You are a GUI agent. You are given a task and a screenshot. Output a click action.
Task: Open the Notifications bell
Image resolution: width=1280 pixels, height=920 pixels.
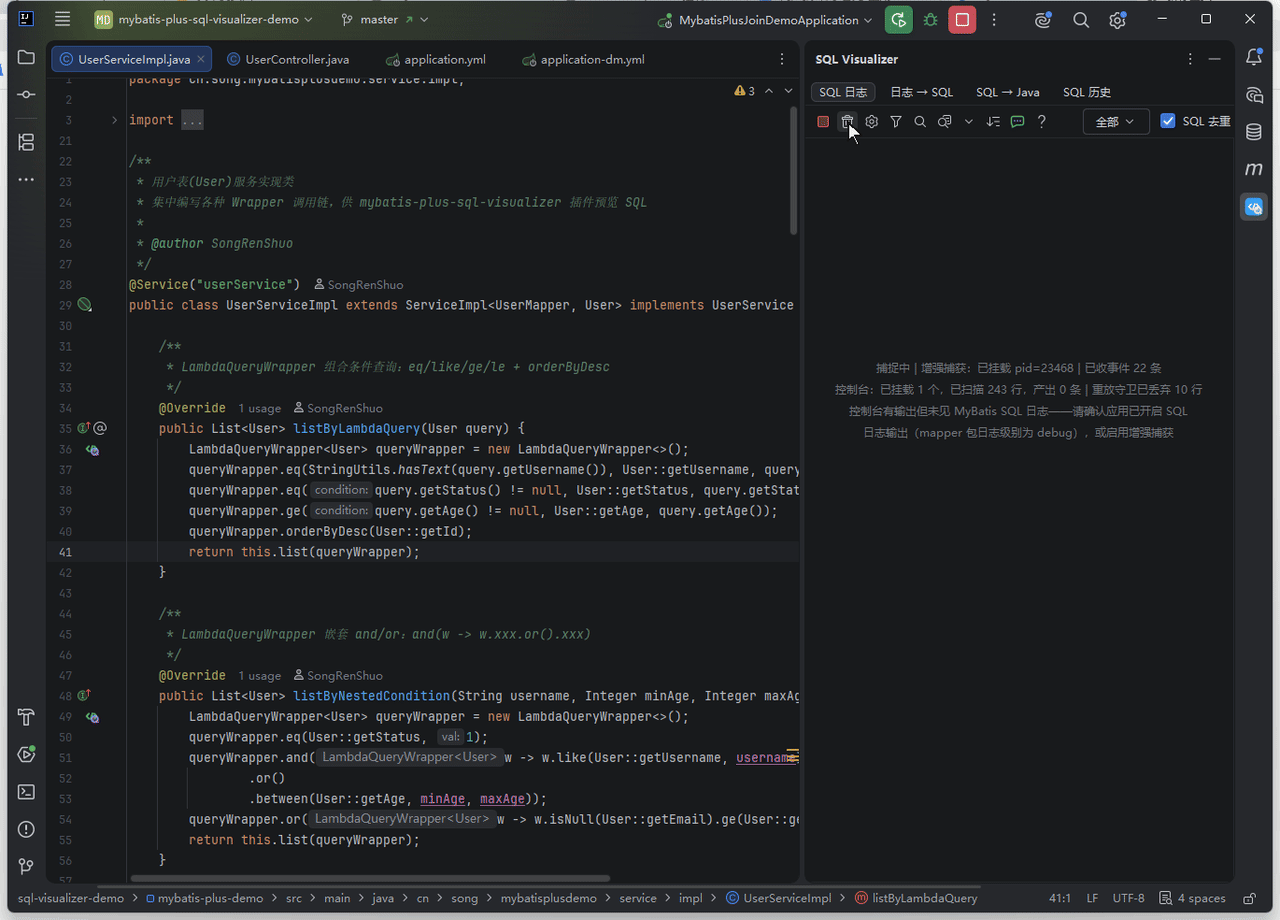1254,58
